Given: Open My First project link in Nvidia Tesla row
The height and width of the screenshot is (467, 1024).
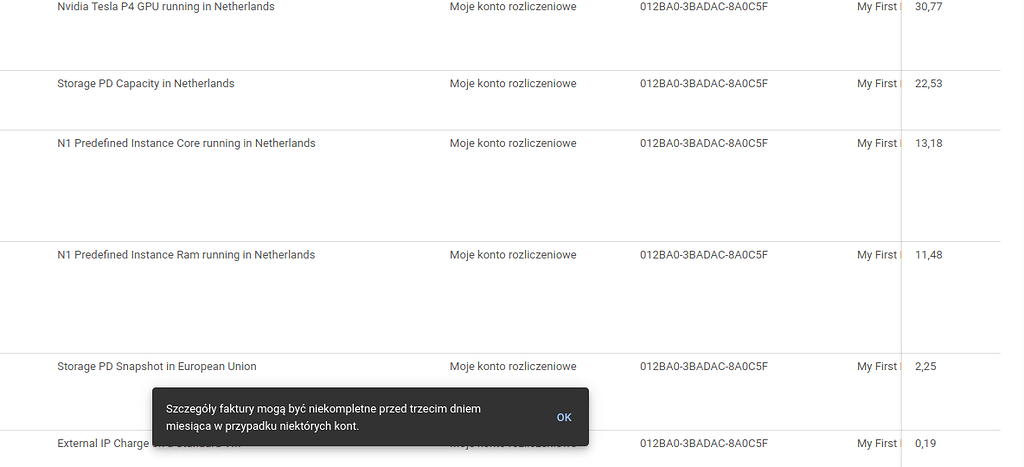Looking at the screenshot, I should click(x=877, y=7).
